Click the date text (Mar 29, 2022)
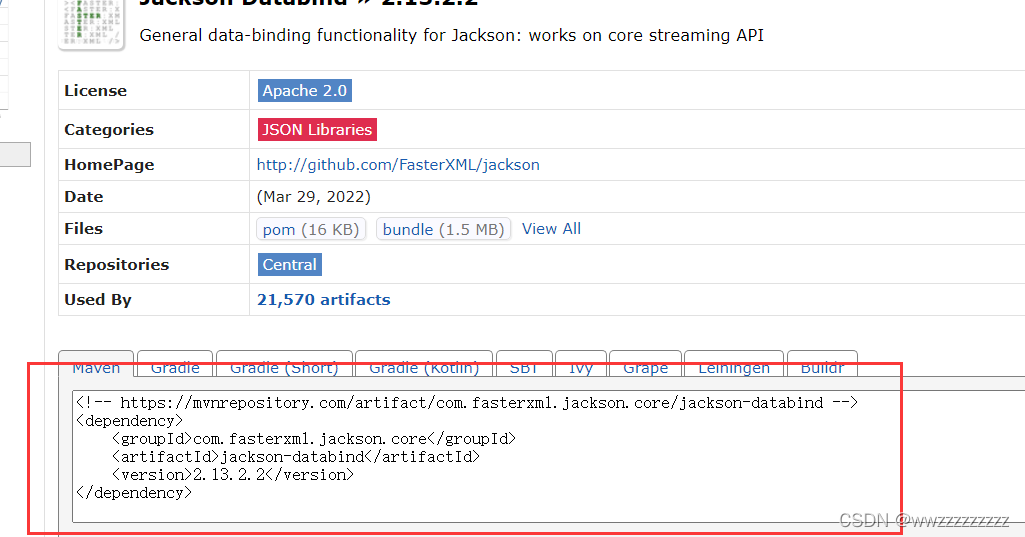 point(314,197)
